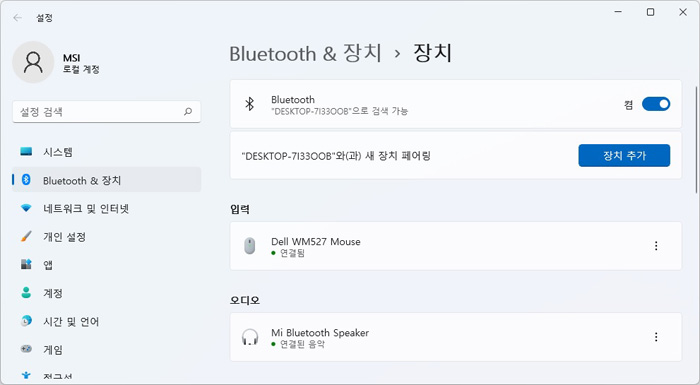Open more options for Dell WM527 Mouse
Image resolution: width=700 pixels, height=385 pixels.
pyautogui.click(x=656, y=246)
